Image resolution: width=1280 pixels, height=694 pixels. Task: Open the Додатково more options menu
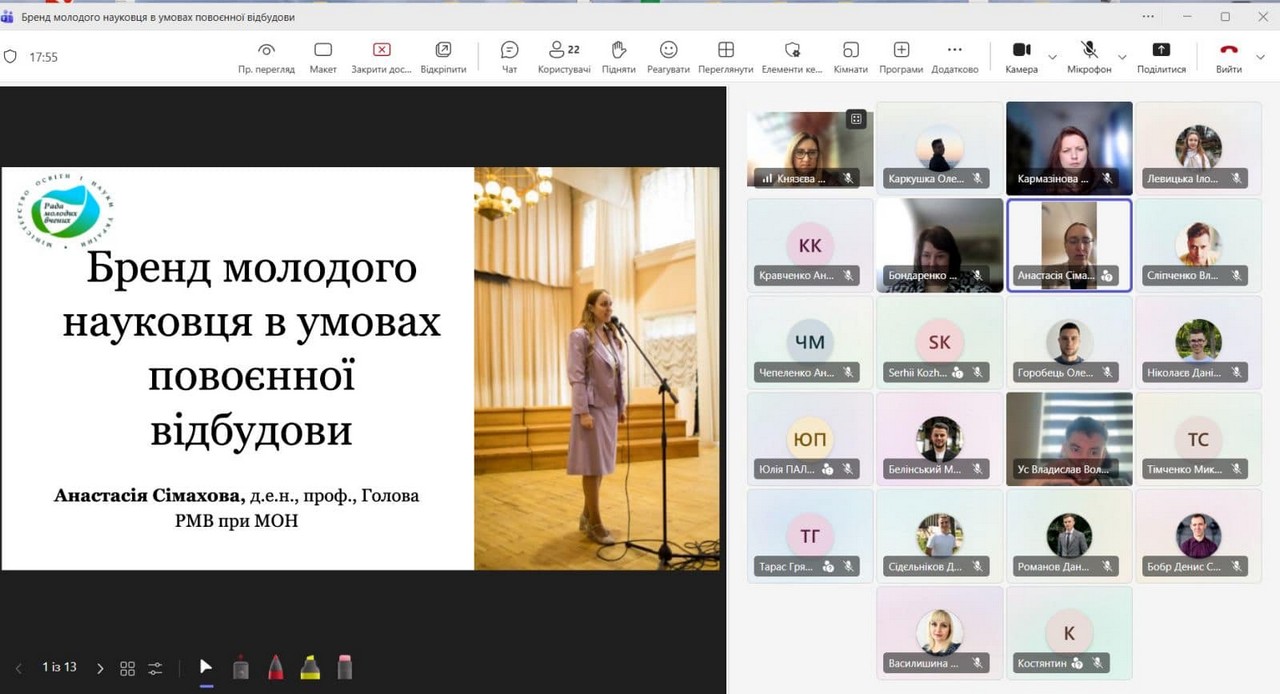[954, 56]
